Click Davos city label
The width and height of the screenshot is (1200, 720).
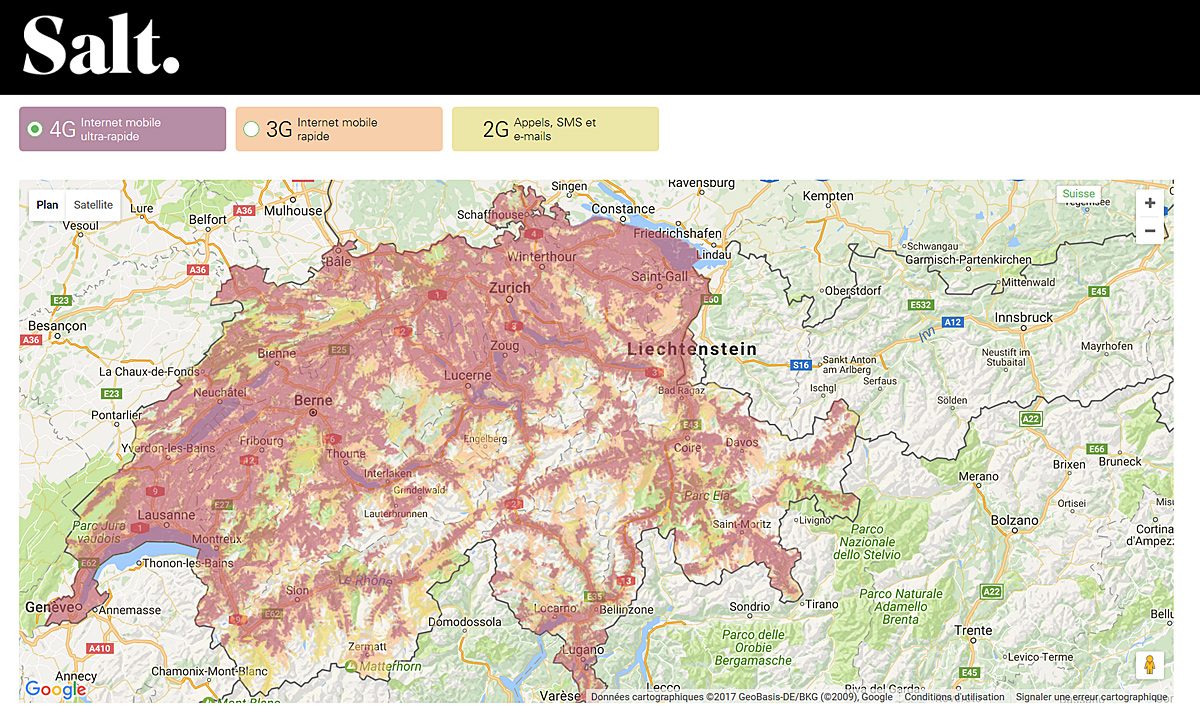click(743, 443)
